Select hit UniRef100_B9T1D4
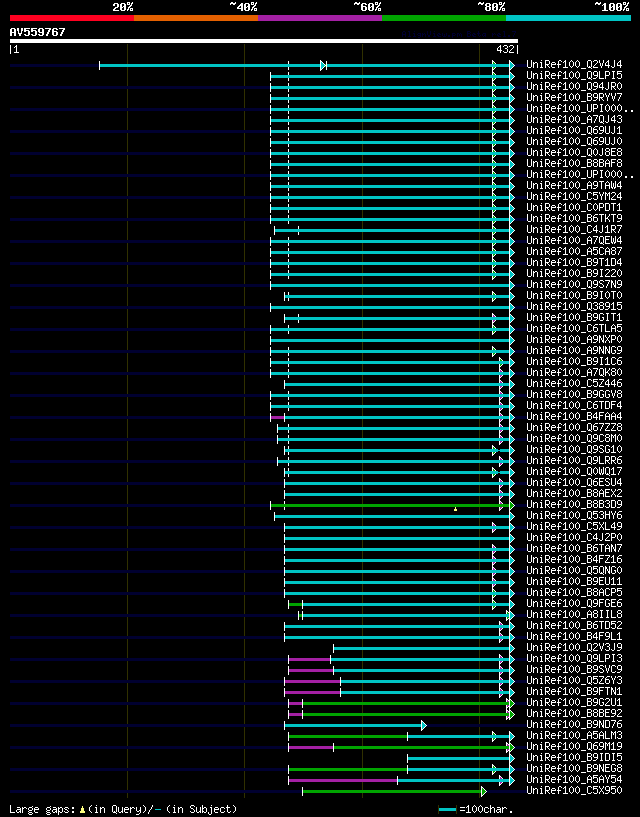Image resolution: width=640 pixels, height=817 pixels. click(574, 262)
